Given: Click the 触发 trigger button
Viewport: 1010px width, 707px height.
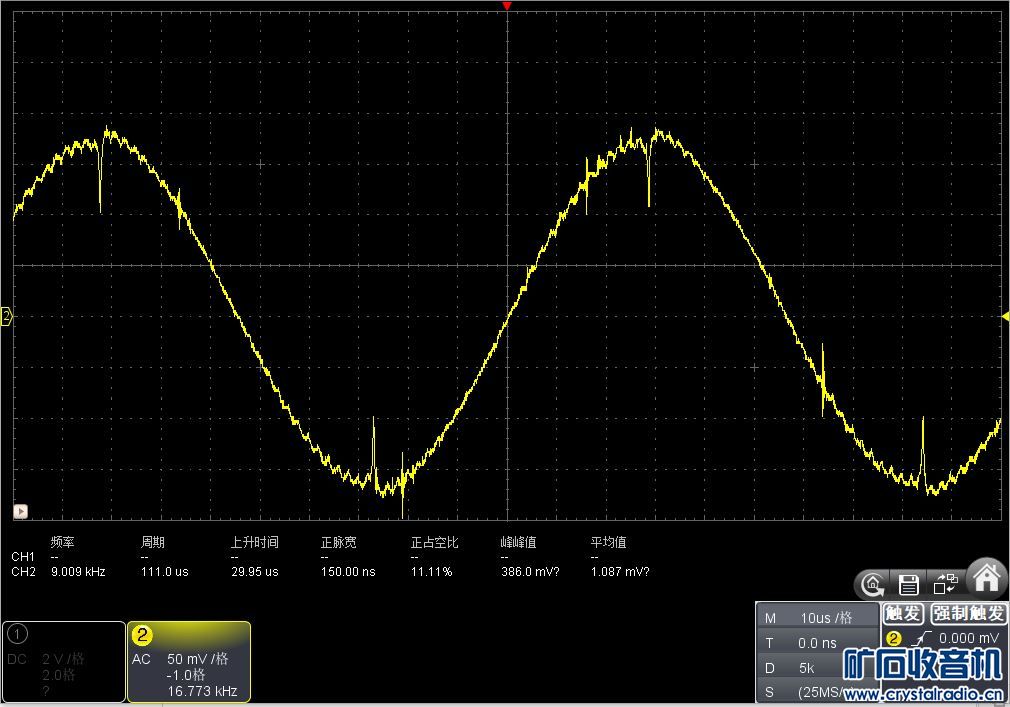Looking at the screenshot, I should coord(903,614).
